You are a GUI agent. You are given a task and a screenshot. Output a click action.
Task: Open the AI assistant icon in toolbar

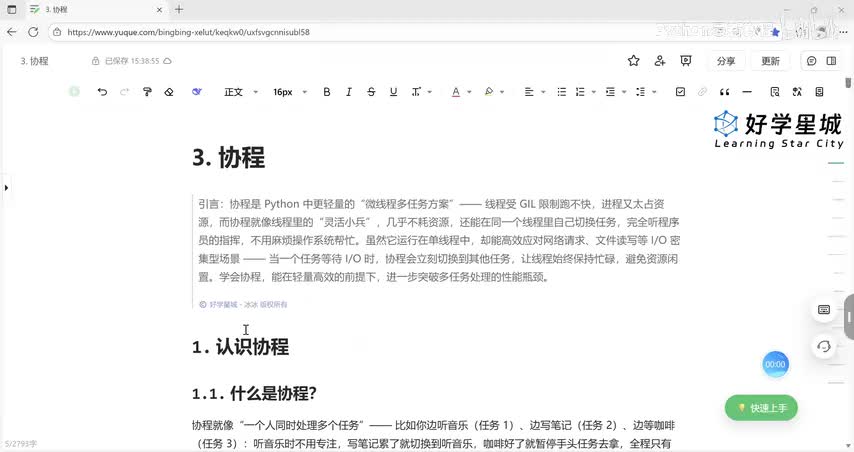197,92
